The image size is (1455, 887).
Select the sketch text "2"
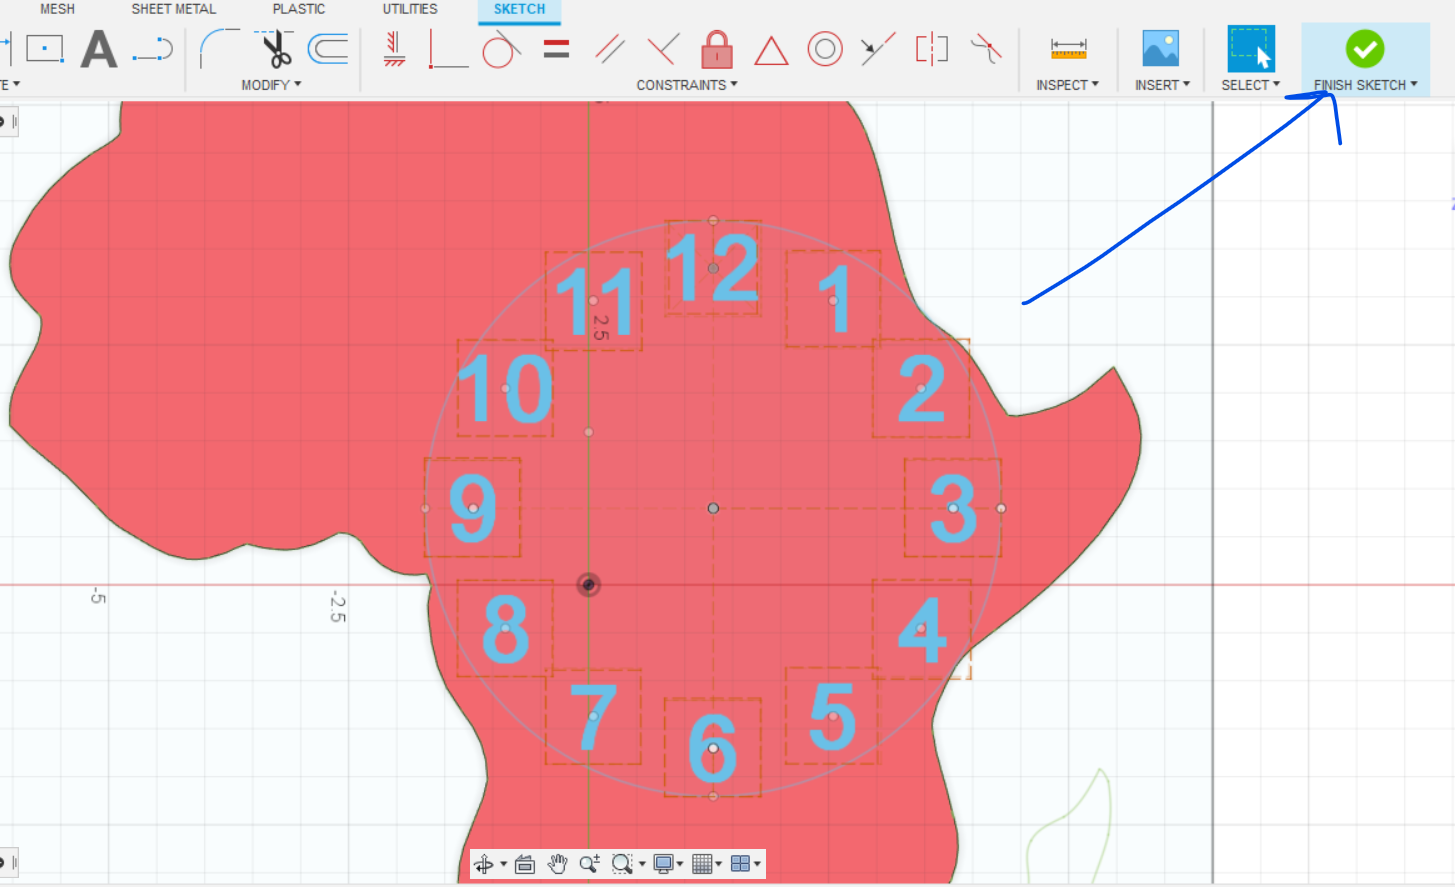tap(921, 388)
